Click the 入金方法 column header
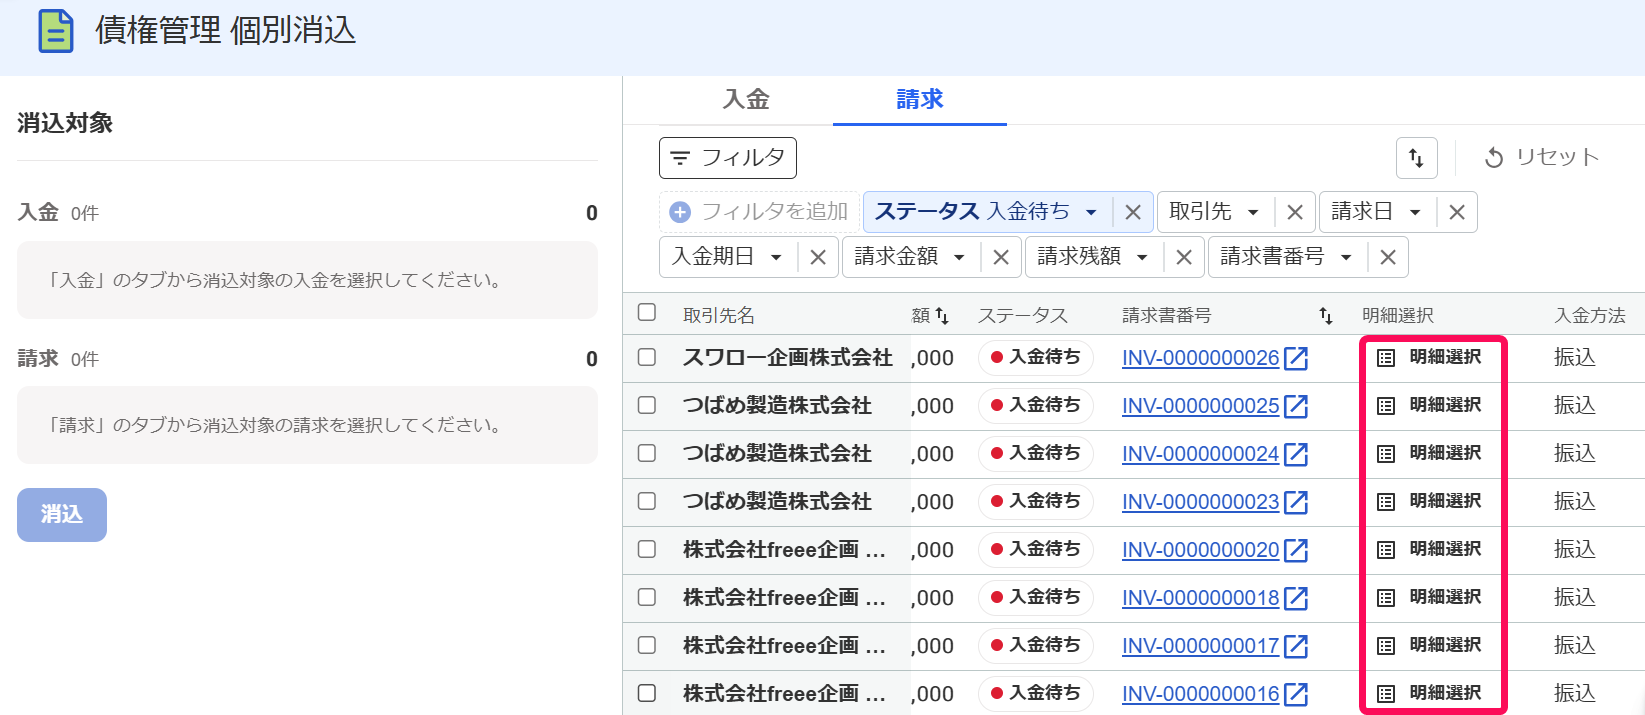The width and height of the screenshot is (1645, 715). [1590, 316]
